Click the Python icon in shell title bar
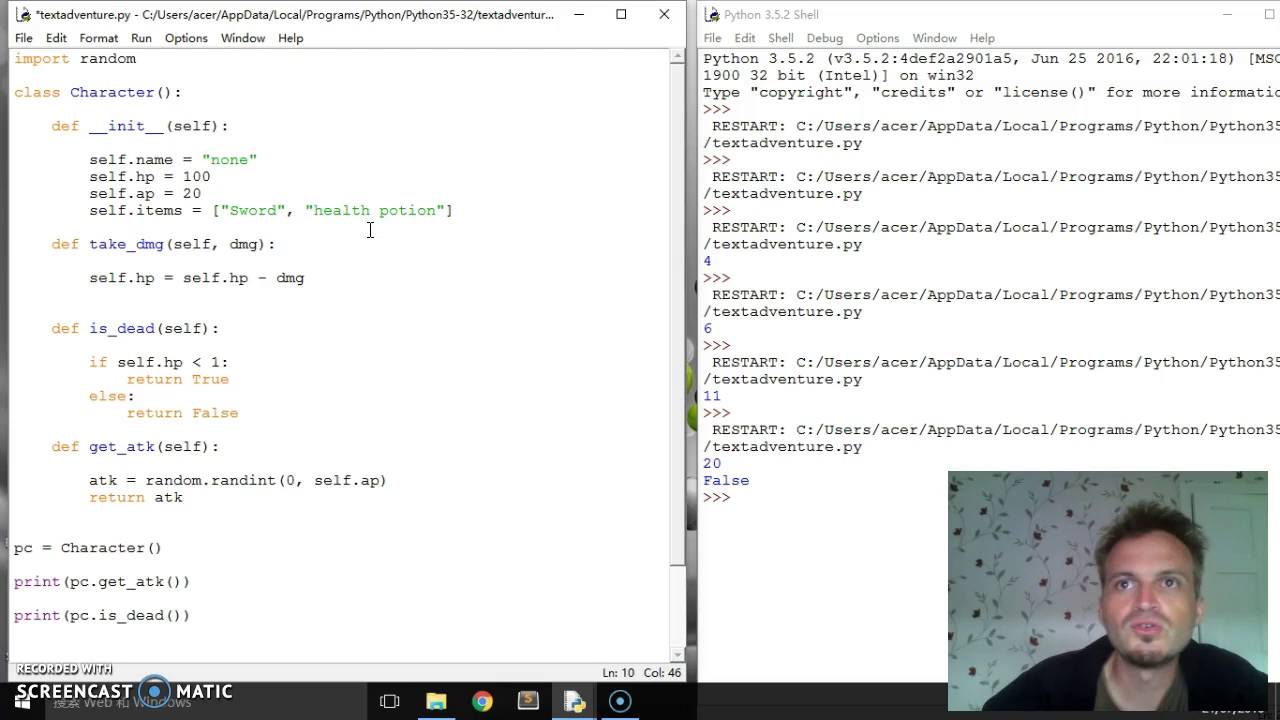Screen dimensions: 1280x720 pyautogui.click(x=711, y=14)
